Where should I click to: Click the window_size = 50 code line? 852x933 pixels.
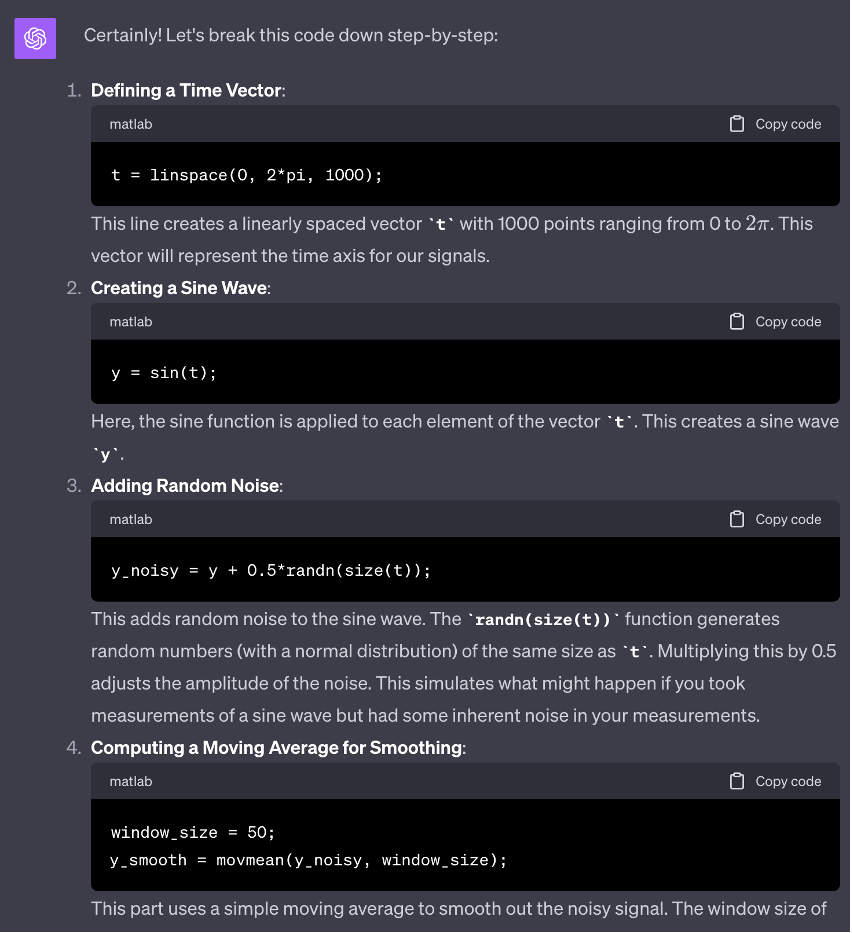click(193, 832)
